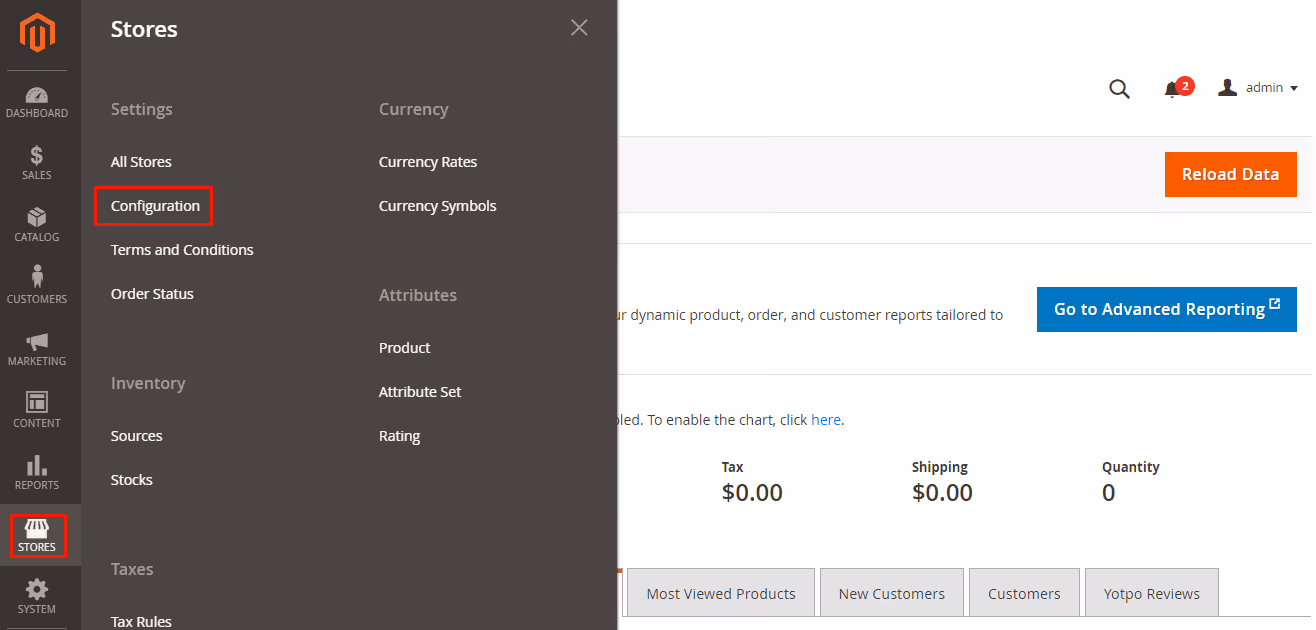This screenshot has width=1316, height=630.
Task: Open the Reports bar chart icon
Action: (x=37, y=466)
